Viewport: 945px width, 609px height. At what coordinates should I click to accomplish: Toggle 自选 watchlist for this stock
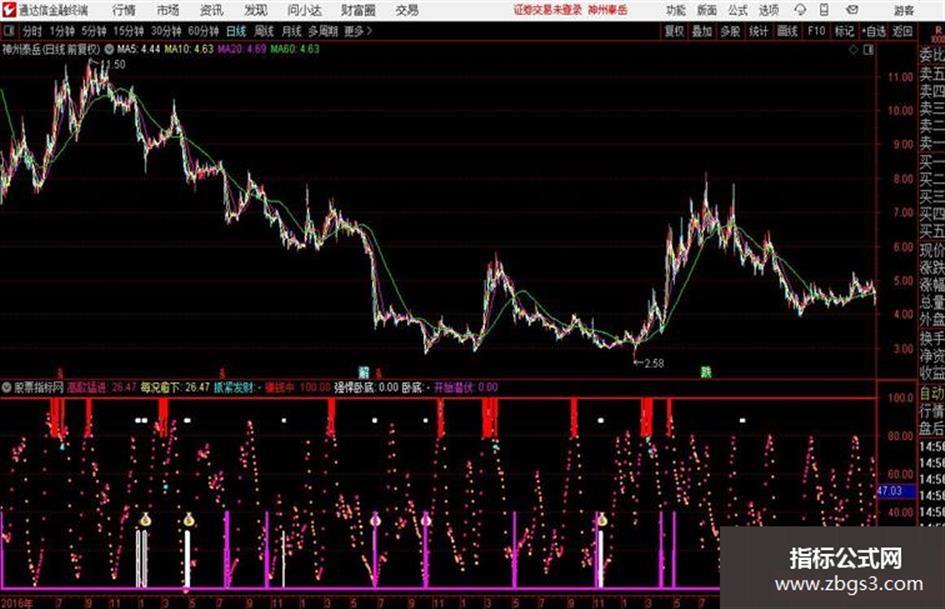tap(874, 31)
